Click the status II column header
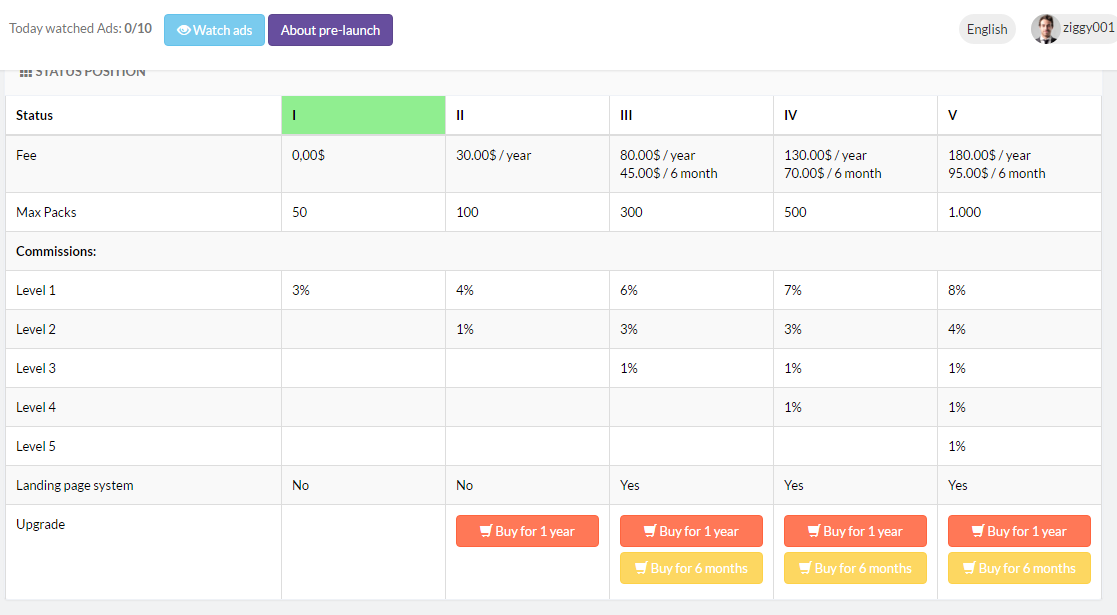Viewport: 1117px width, 615px height. click(460, 115)
